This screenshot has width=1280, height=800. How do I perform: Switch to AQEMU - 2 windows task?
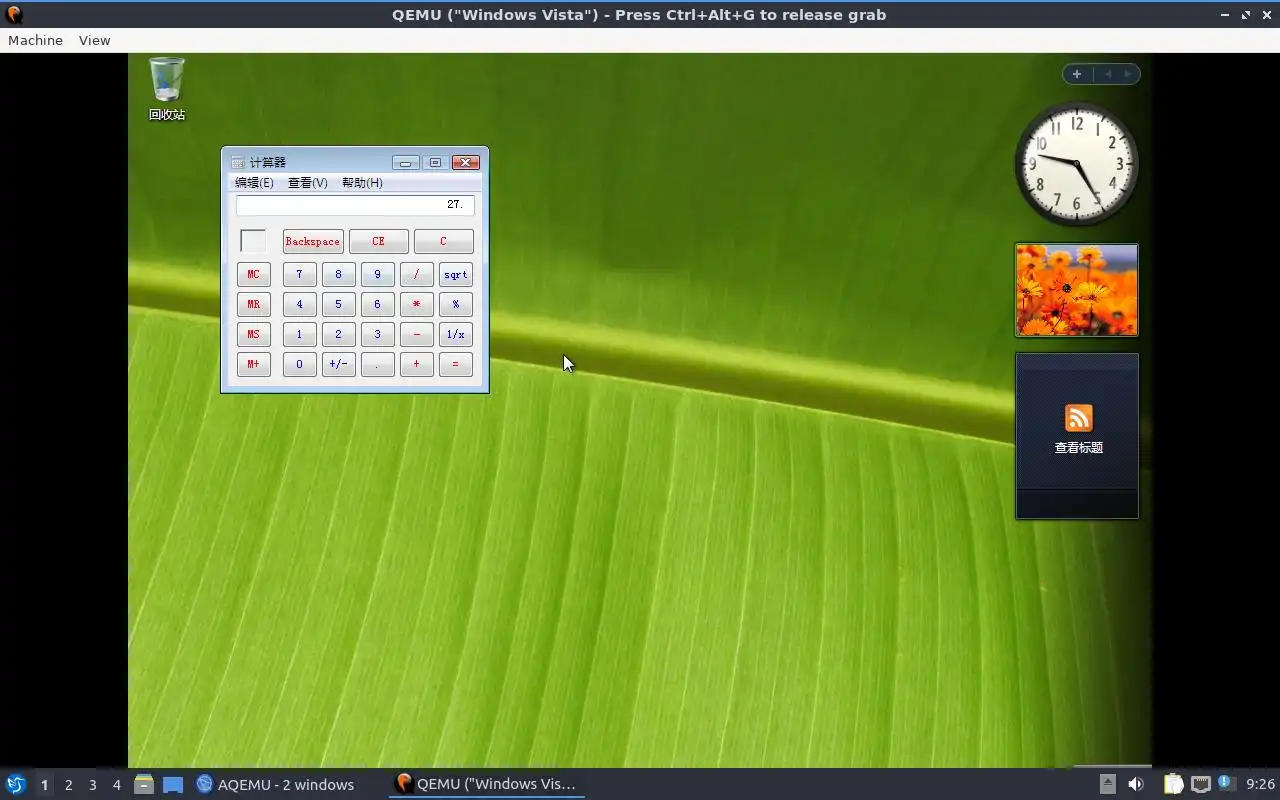pos(275,784)
